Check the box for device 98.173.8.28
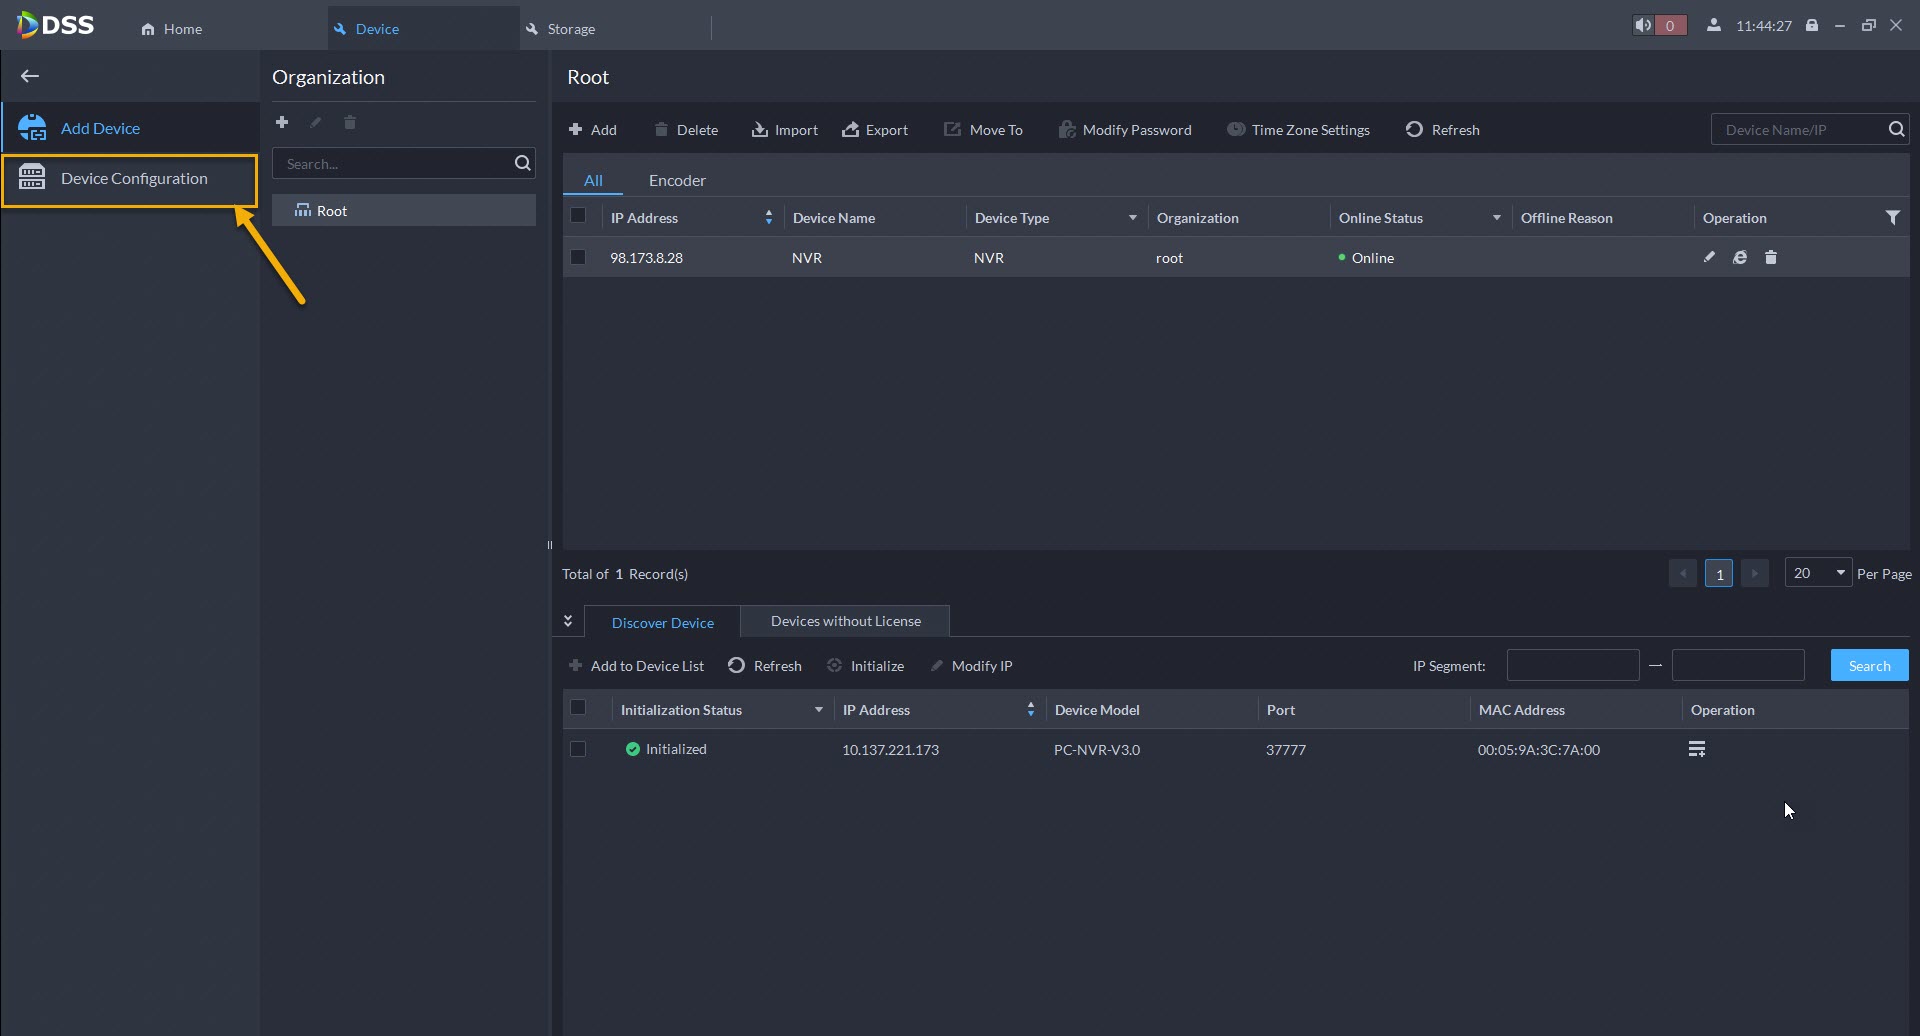This screenshot has width=1920, height=1036. 578,257
